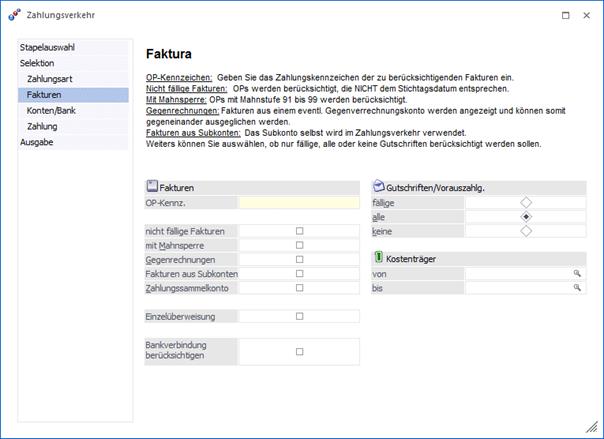Toggle the 'mit Mahnsperre' checkbox
The height and width of the screenshot is (439, 604).
point(299,245)
